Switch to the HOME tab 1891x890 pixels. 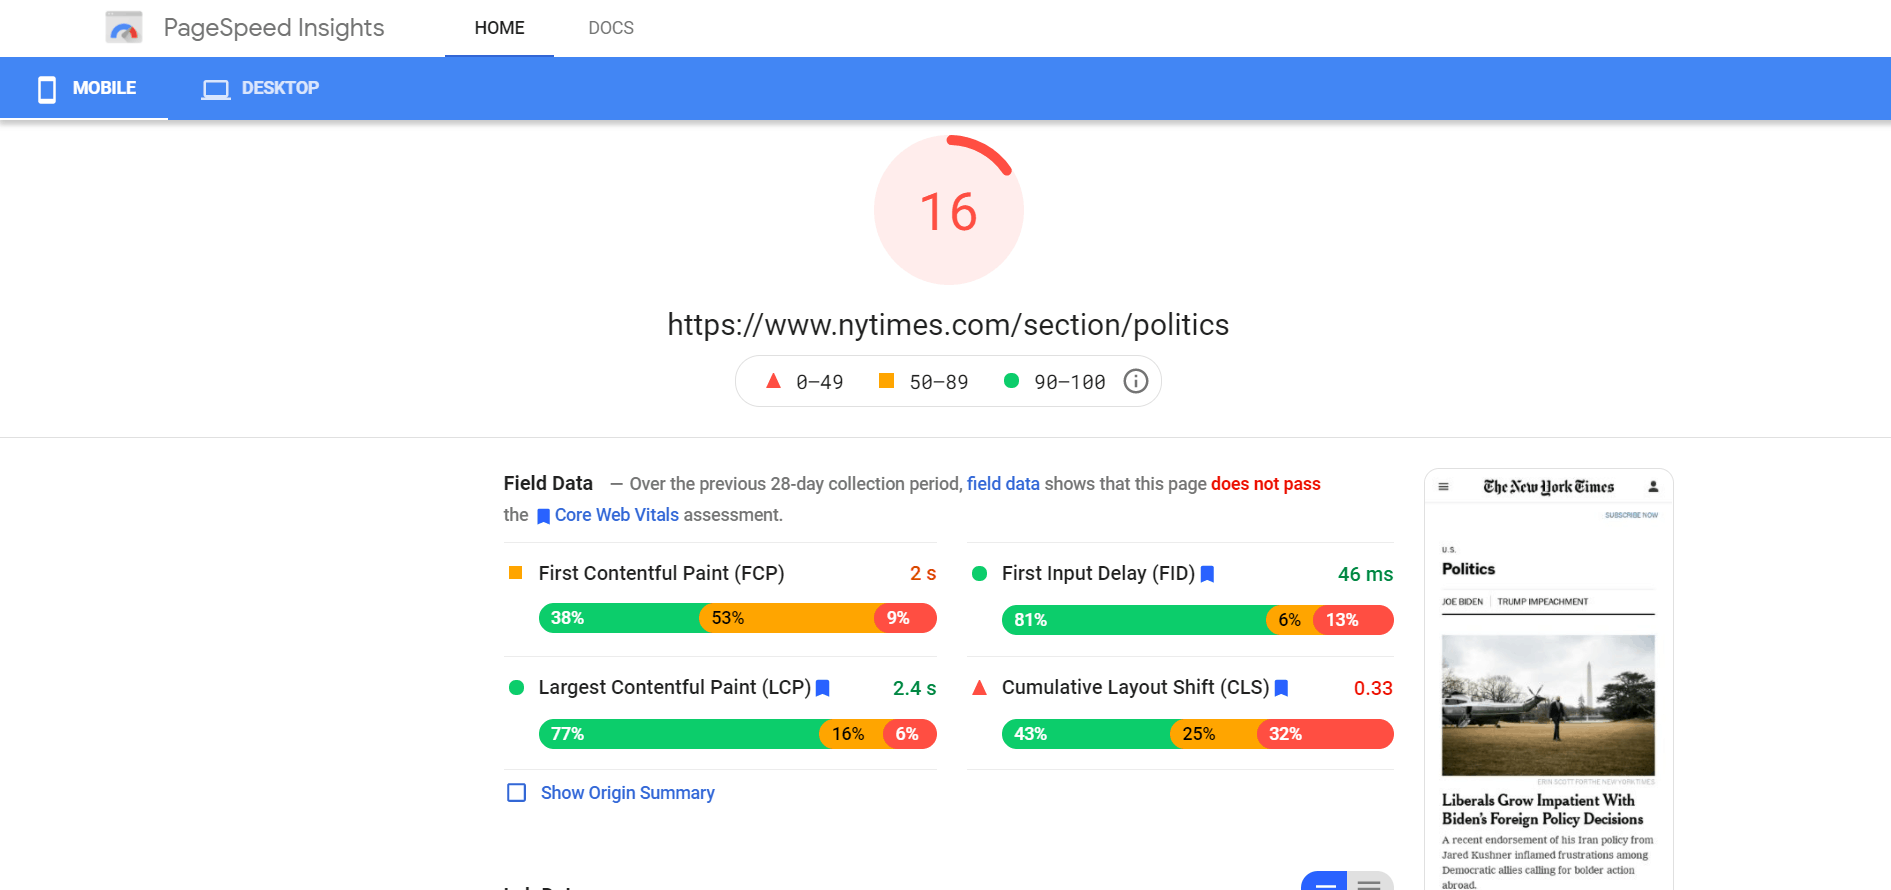coord(499,28)
